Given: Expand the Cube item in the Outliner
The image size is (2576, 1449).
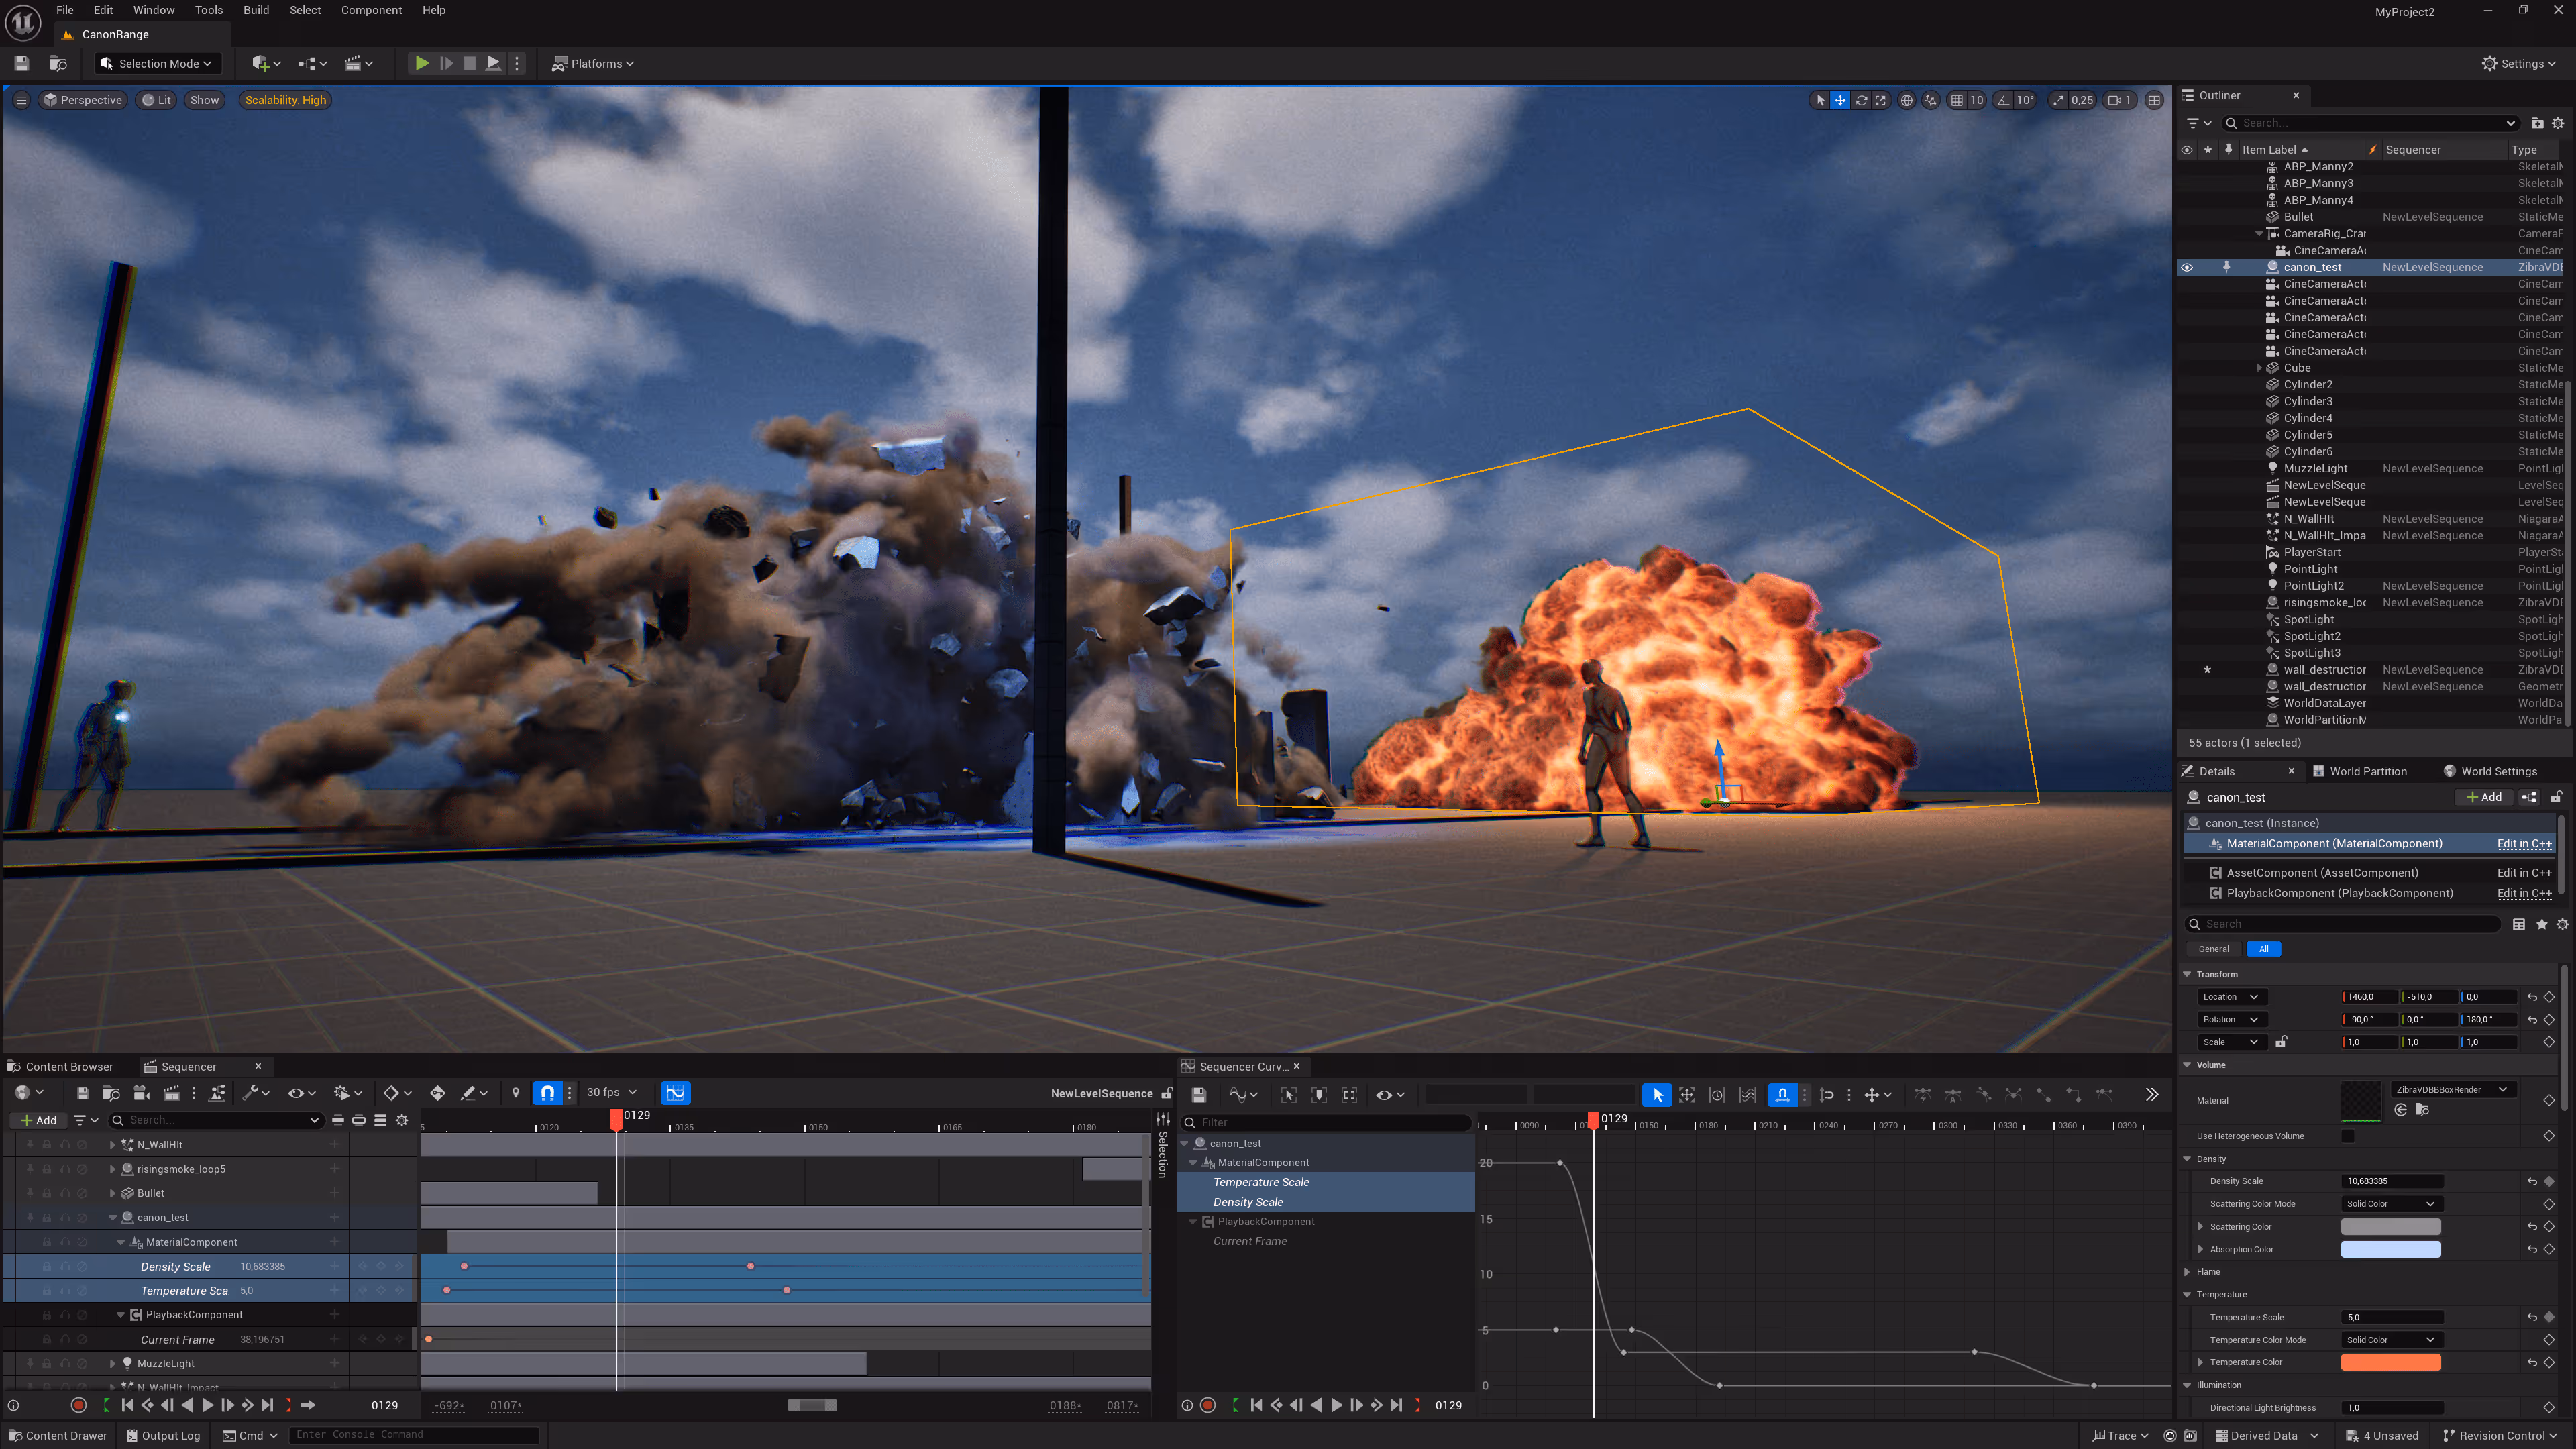Looking at the screenshot, I should [x=2260, y=367].
